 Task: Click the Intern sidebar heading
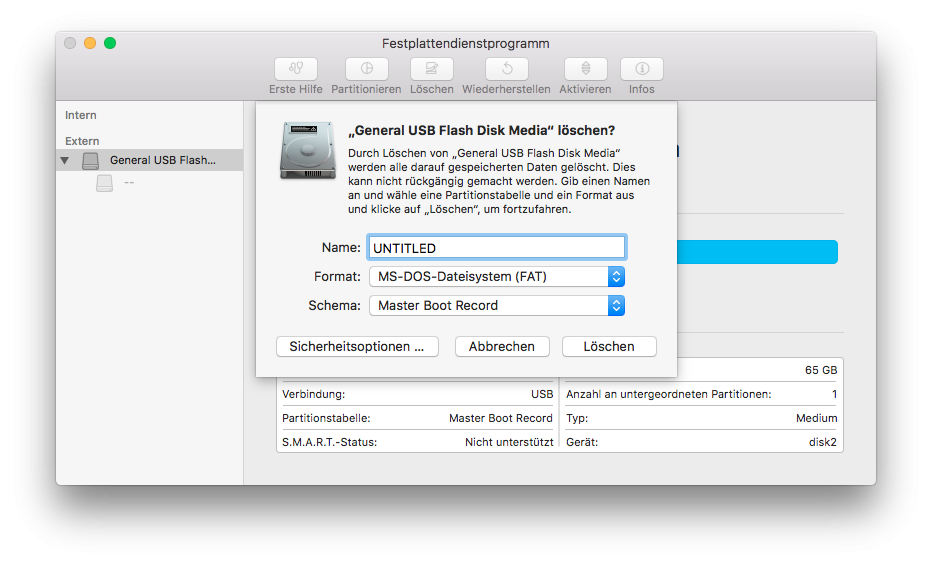(x=81, y=115)
